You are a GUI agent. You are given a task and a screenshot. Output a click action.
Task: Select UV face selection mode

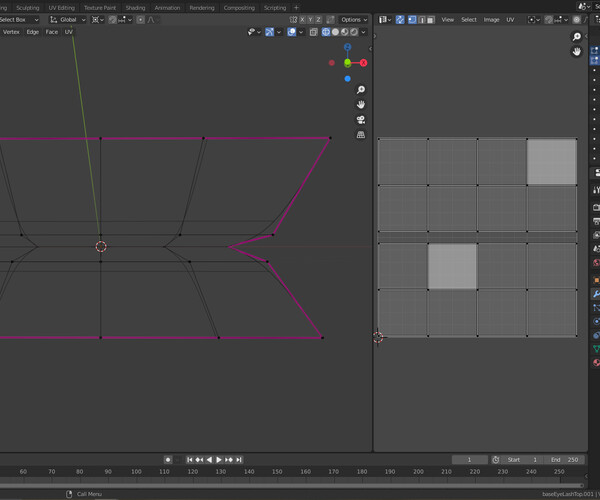430,20
